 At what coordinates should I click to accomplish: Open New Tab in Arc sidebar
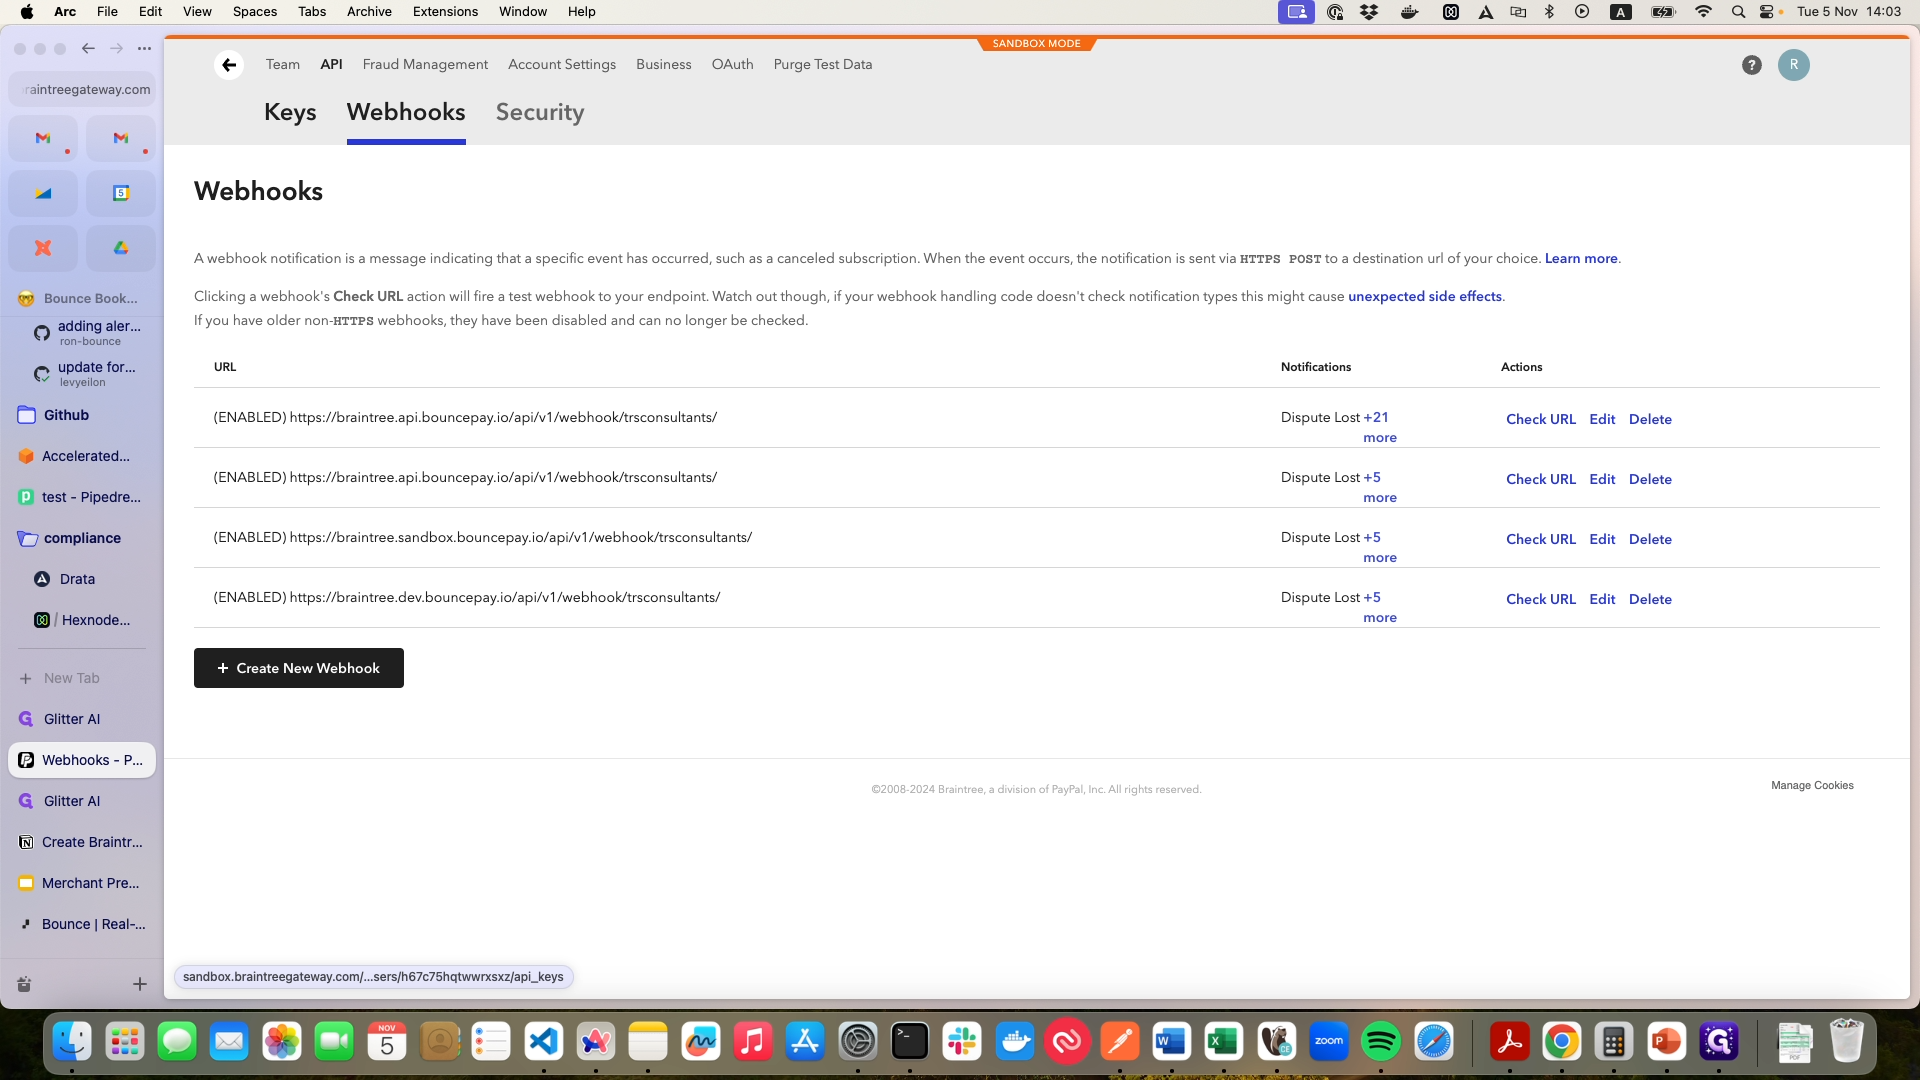82,678
